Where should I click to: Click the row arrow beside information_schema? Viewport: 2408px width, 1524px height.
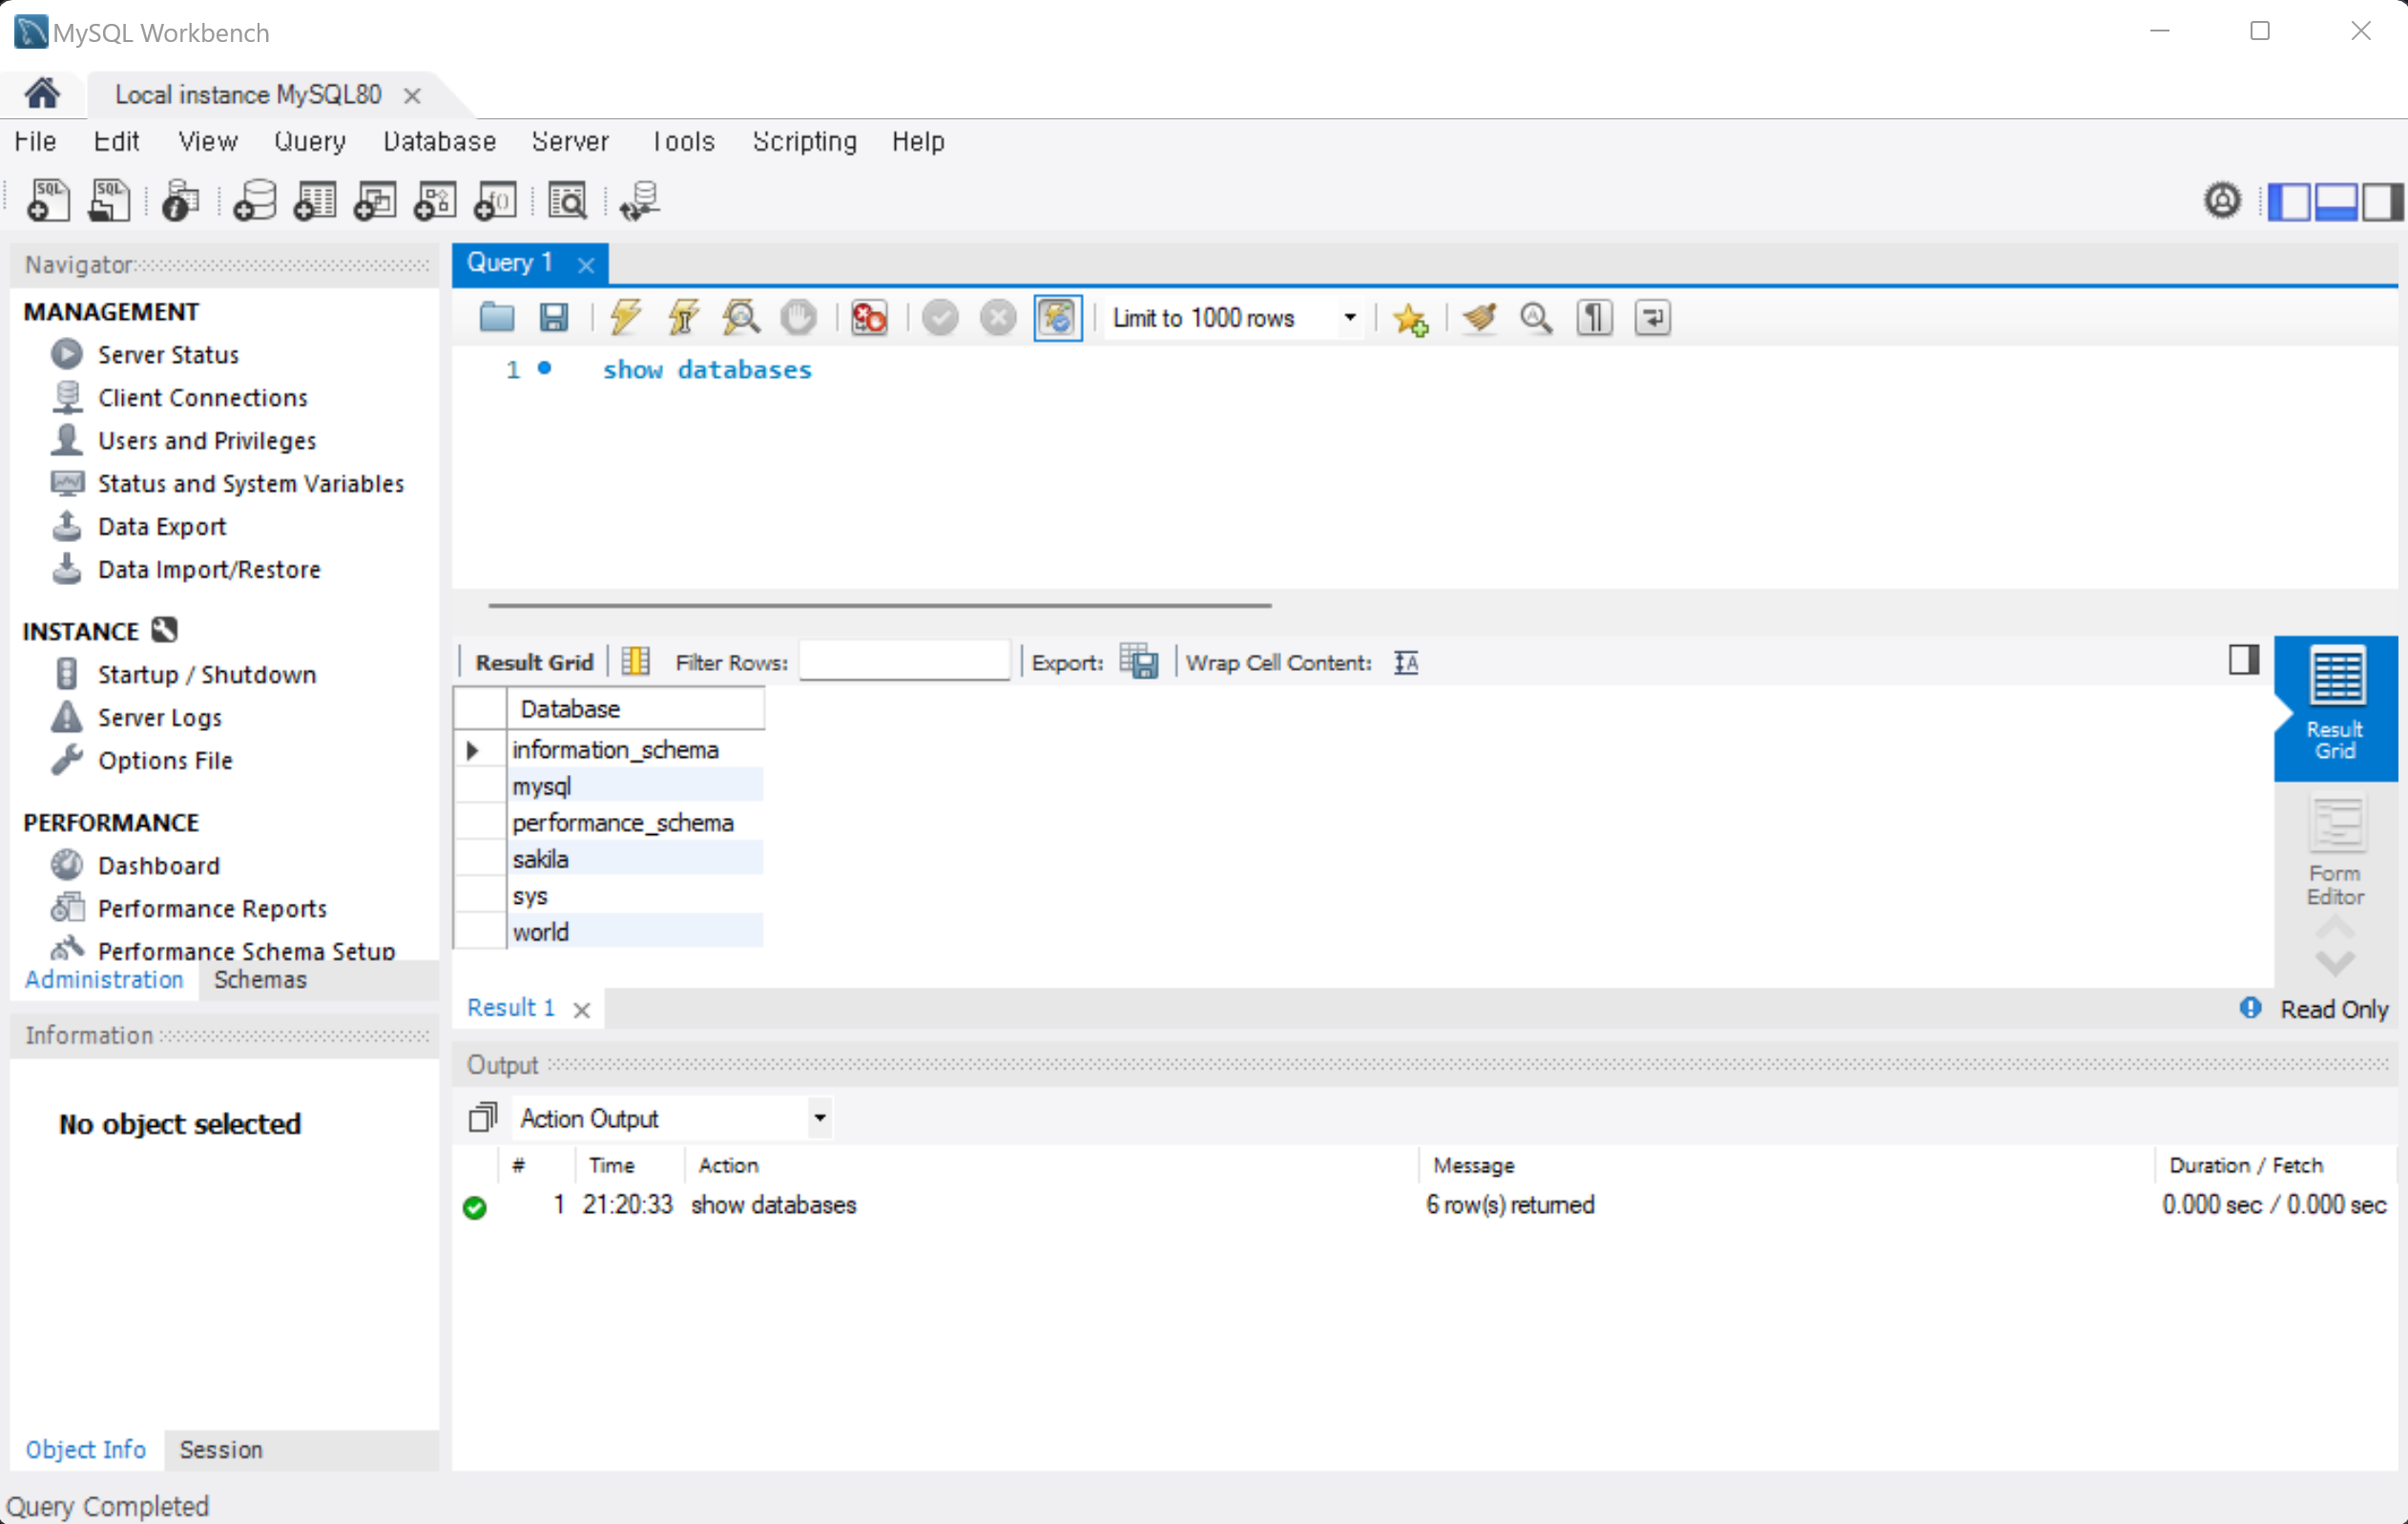point(473,749)
